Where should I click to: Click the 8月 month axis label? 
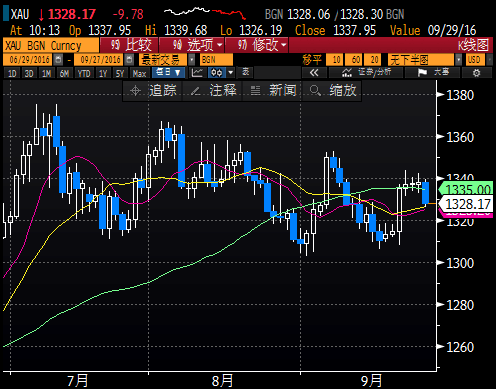pyautogui.click(x=223, y=381)
